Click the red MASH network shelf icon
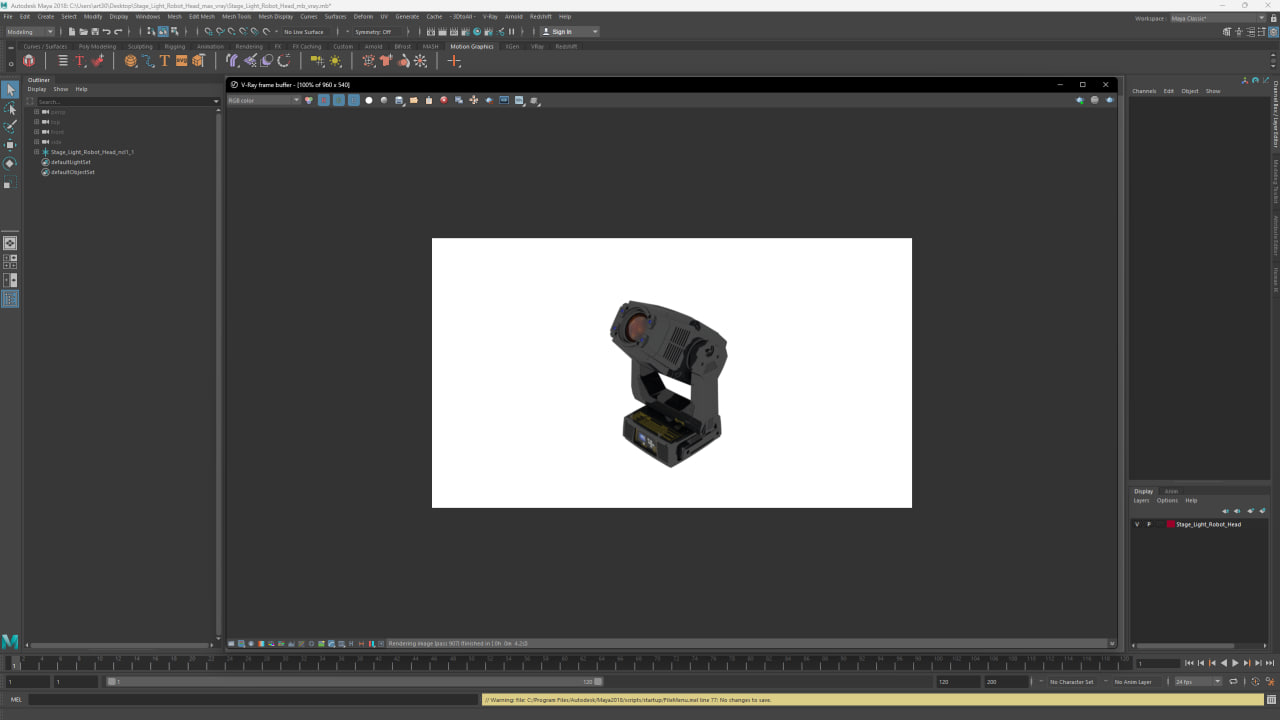The image size is (1280, 720). (28, 61)
